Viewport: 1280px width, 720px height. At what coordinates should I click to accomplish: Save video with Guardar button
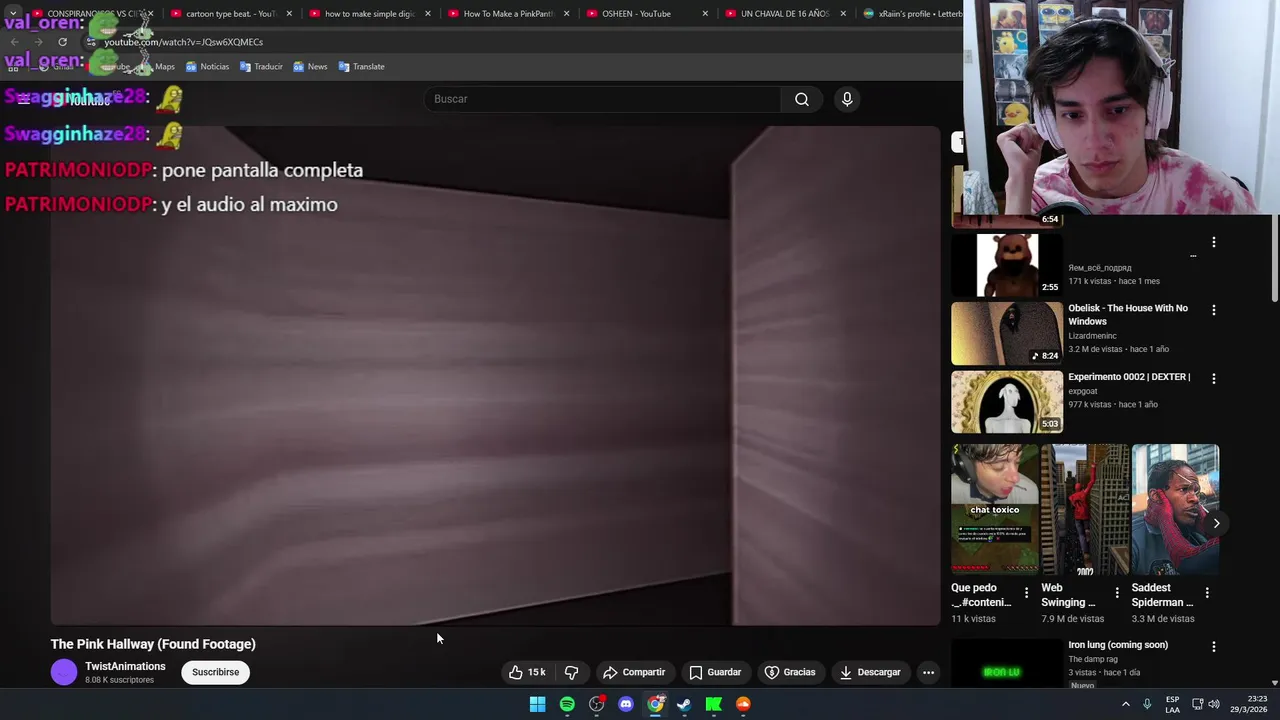point(715,672)
